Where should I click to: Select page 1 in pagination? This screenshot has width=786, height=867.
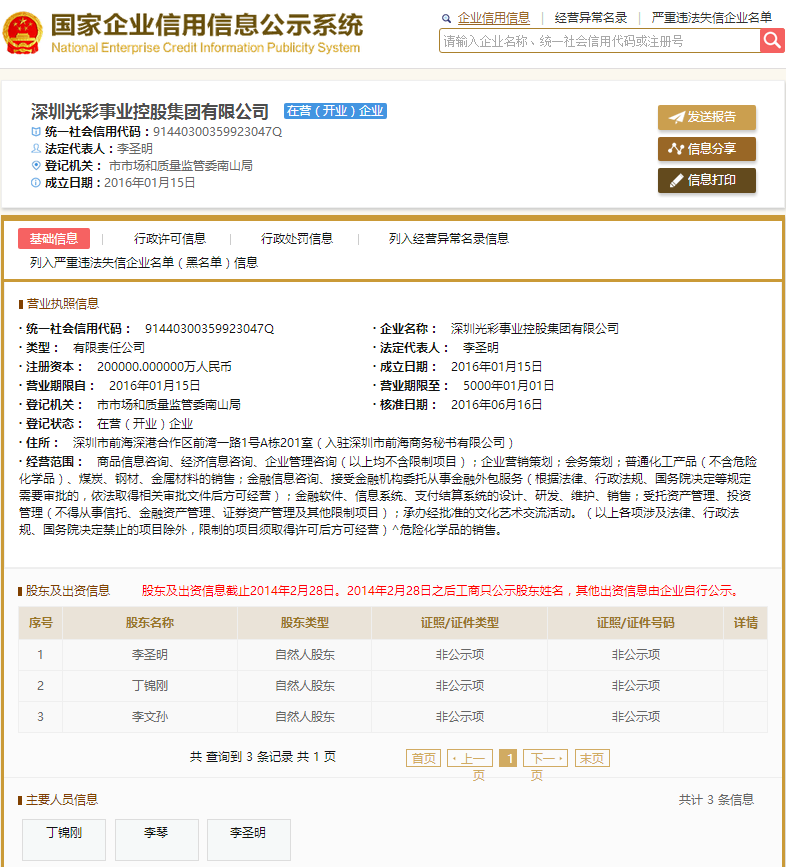pos(508,758)
